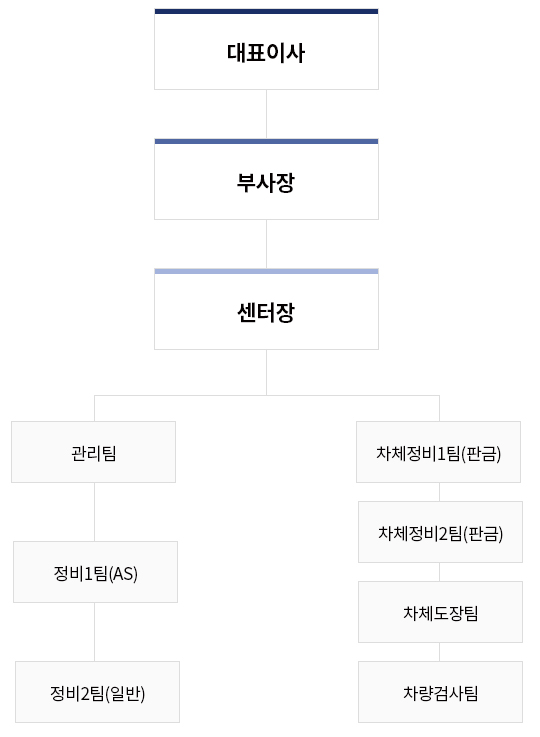The width and height of the screenshot is (540, 737).
Task: Select the 센터장 box
Action: [266, 309]
